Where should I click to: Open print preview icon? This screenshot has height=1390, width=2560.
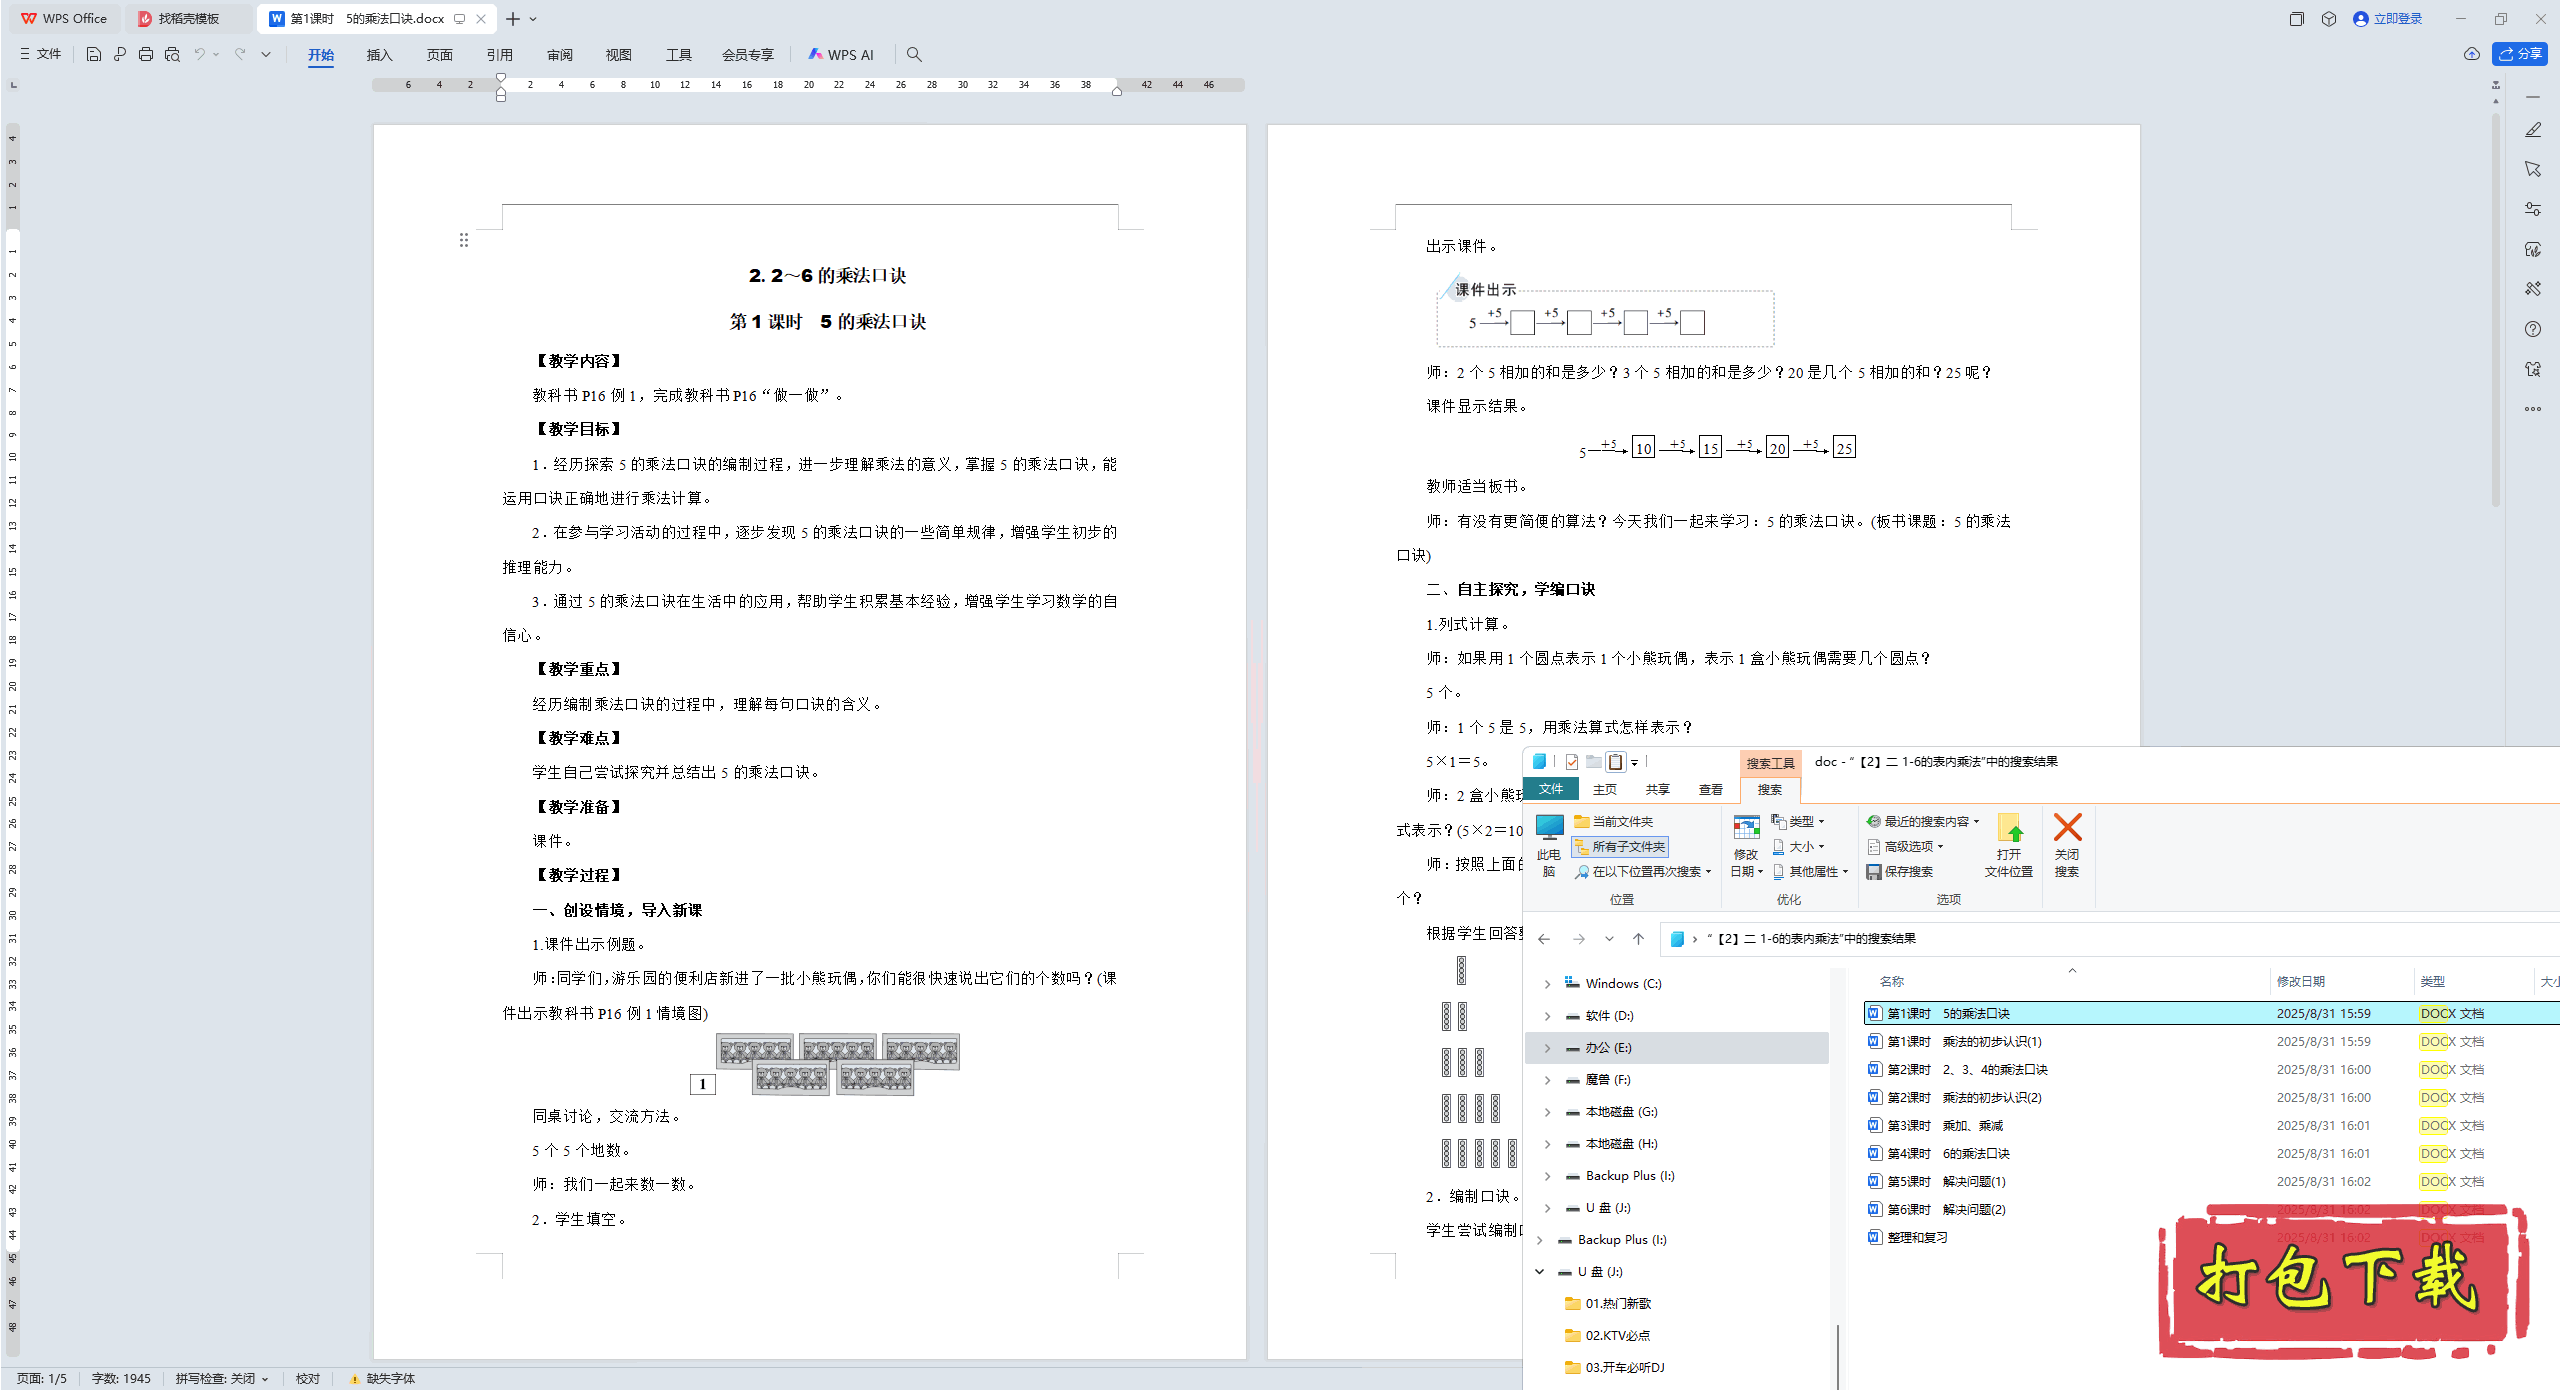click(x=172, y=54)
